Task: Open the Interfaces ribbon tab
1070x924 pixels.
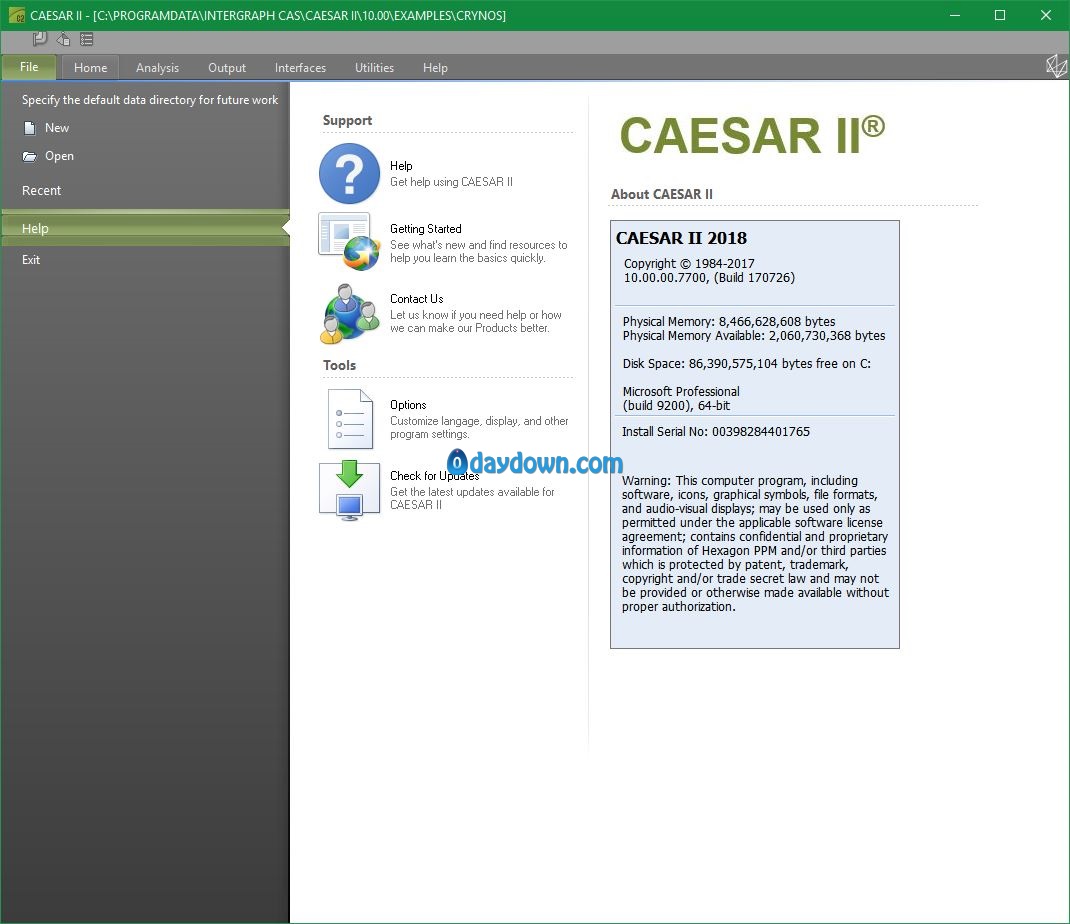Action: coord(300,68)
